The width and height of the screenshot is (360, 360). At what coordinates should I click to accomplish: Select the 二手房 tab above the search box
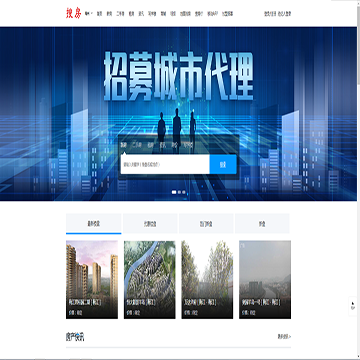tap(137, 145)
